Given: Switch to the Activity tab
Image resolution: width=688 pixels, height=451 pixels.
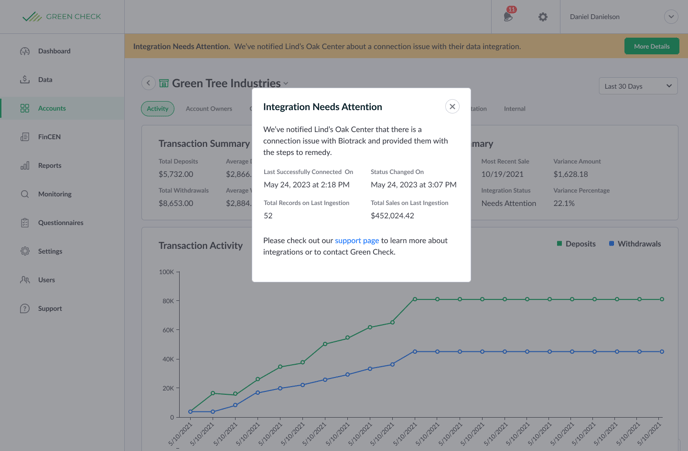Looking at the screenshot, I should [158, 108].
